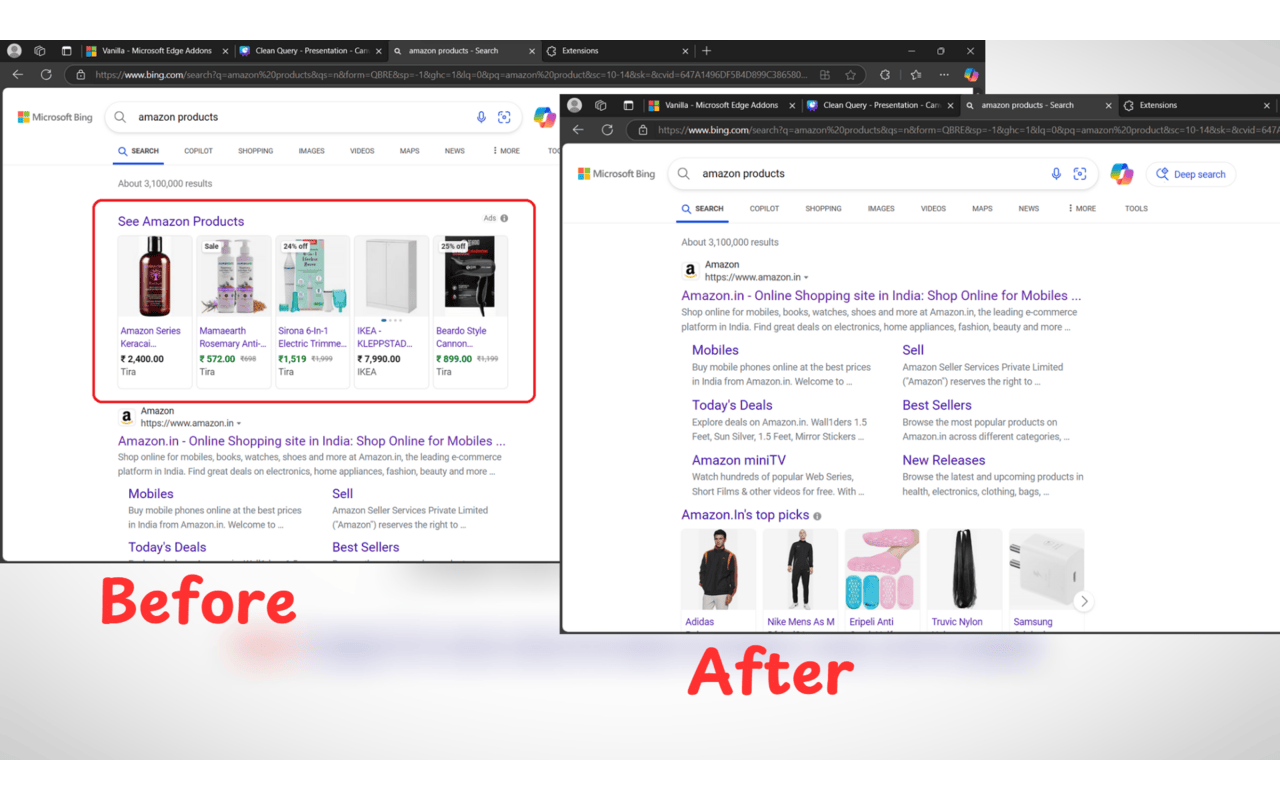The image size is (1280, 800).
Task: Click the back arrow in After window
Action: click(x=578, y=130)
